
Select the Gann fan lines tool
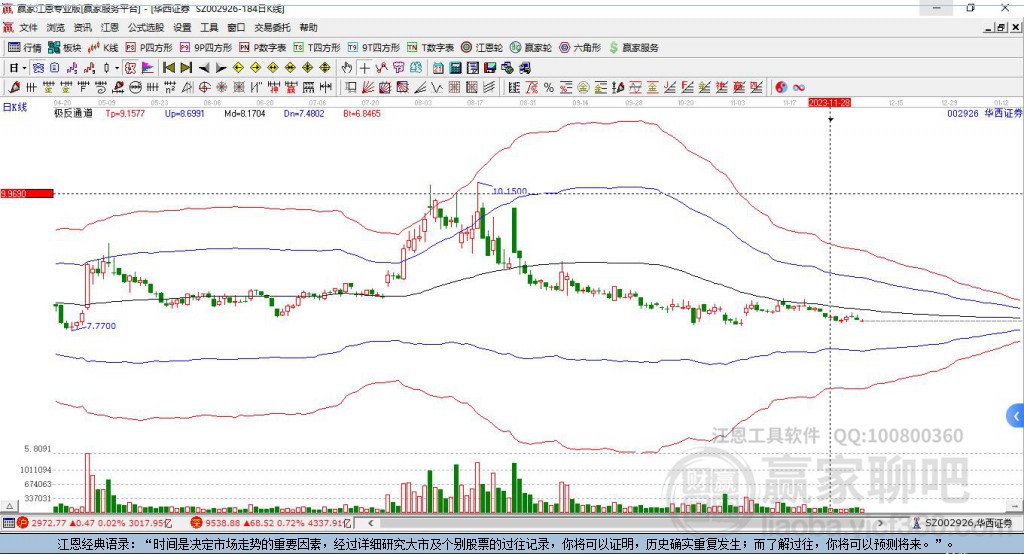tap(367, 88)
